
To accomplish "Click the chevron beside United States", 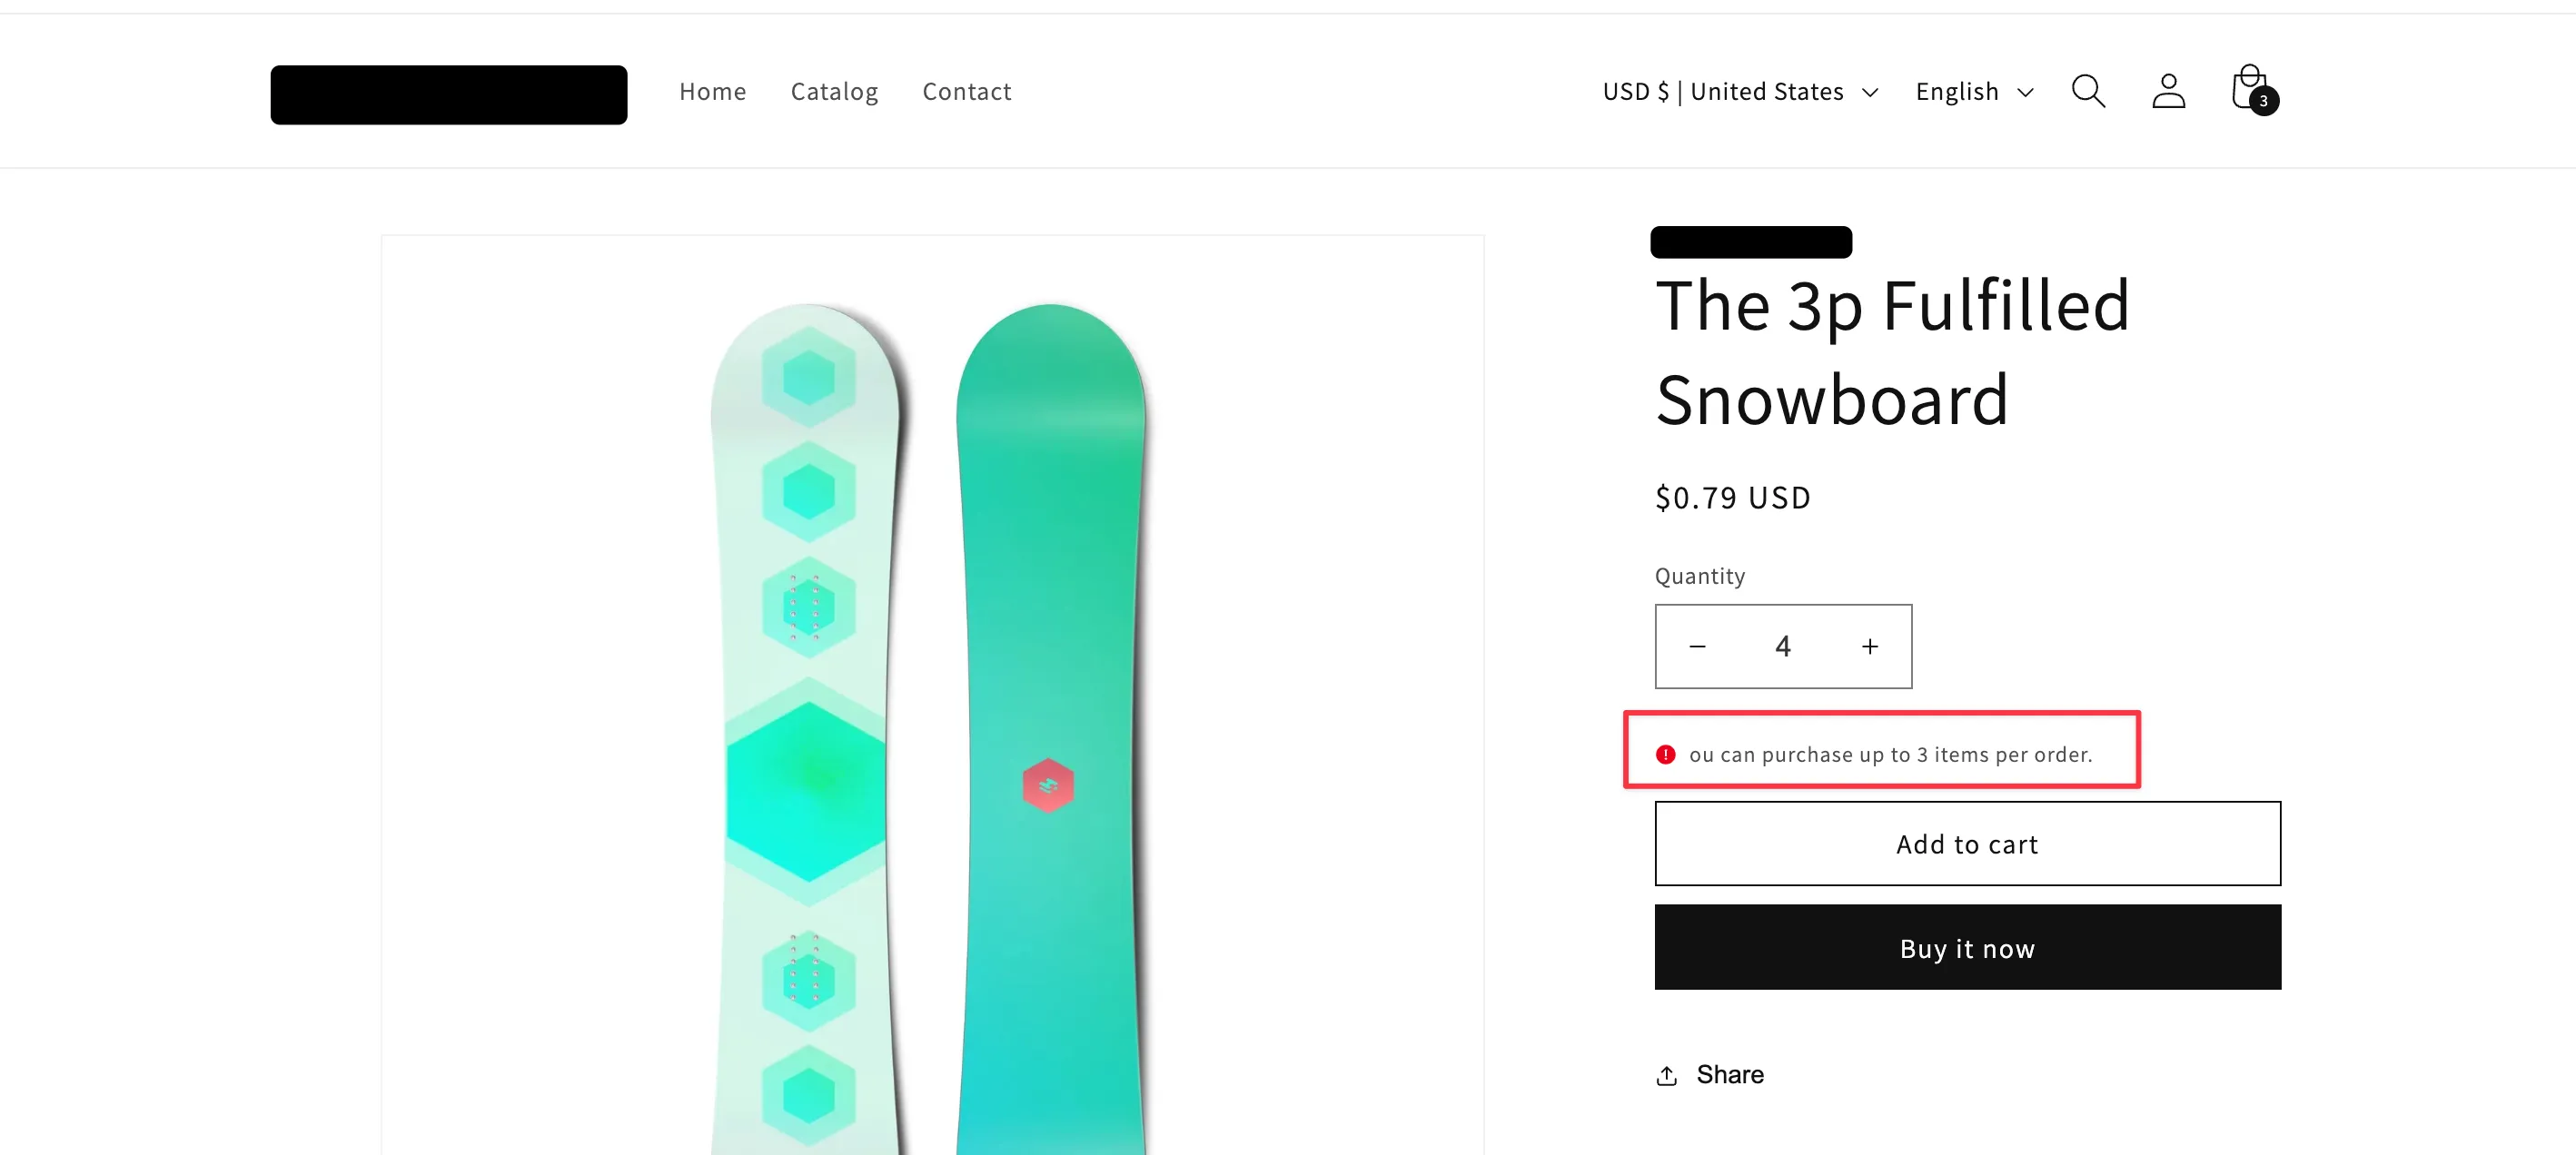I will click(1869, 93).
